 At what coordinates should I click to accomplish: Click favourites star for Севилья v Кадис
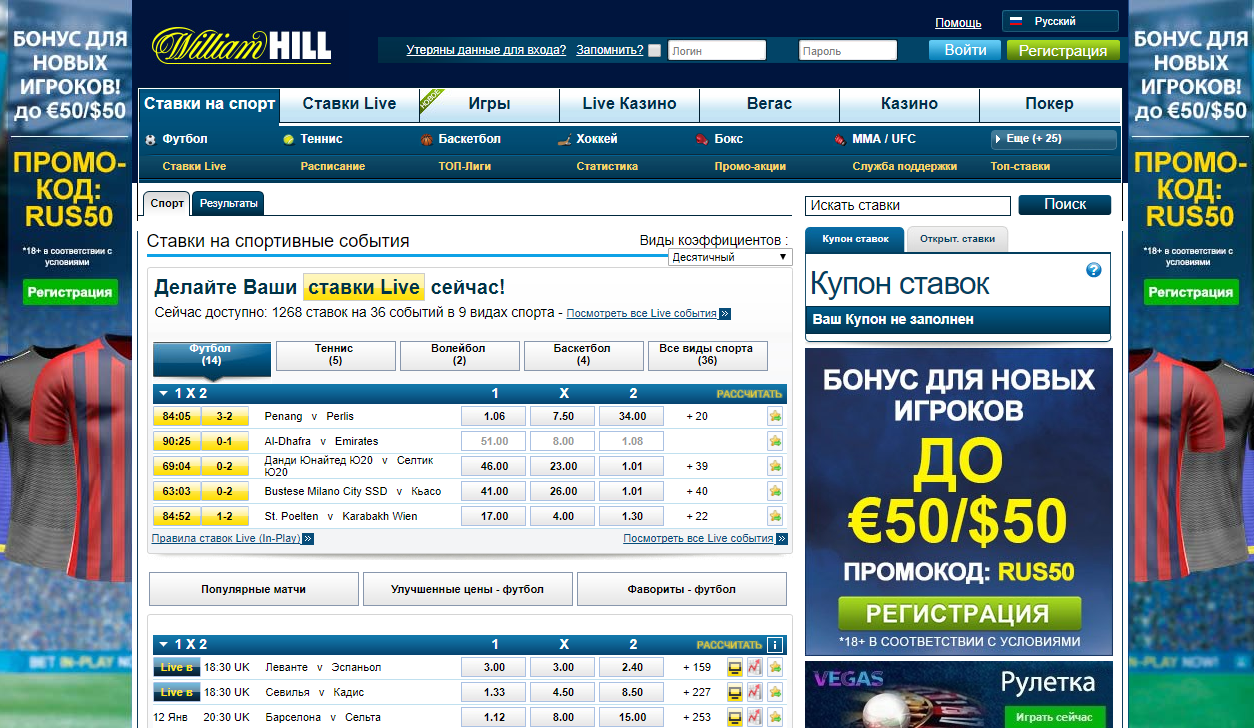(775, 692)
